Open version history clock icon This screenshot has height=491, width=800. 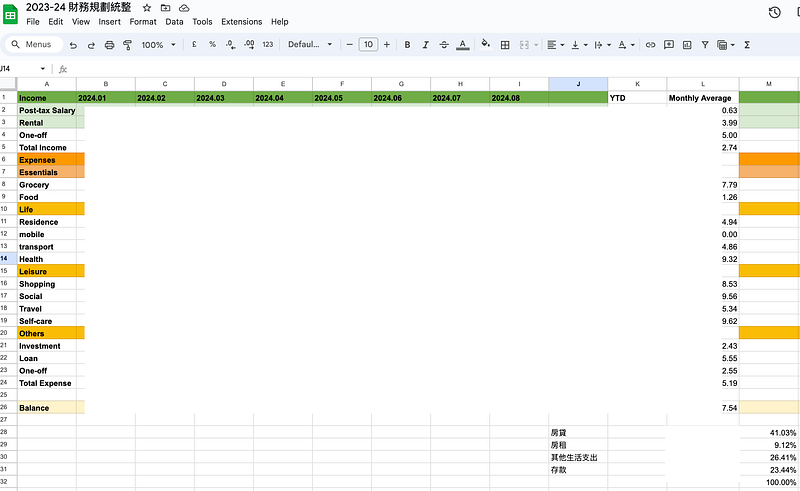(774, 12)
